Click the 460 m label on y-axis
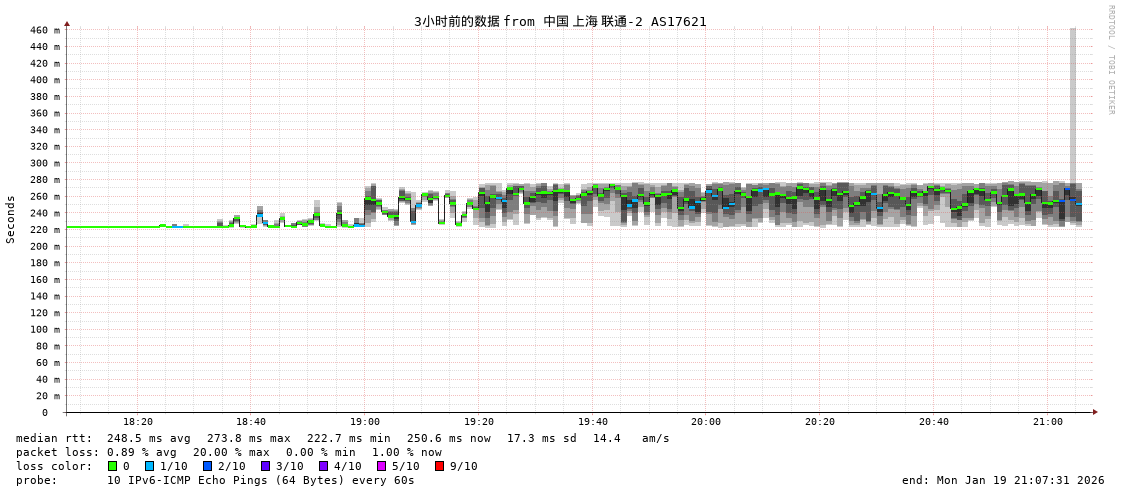 tap(44, 30)
